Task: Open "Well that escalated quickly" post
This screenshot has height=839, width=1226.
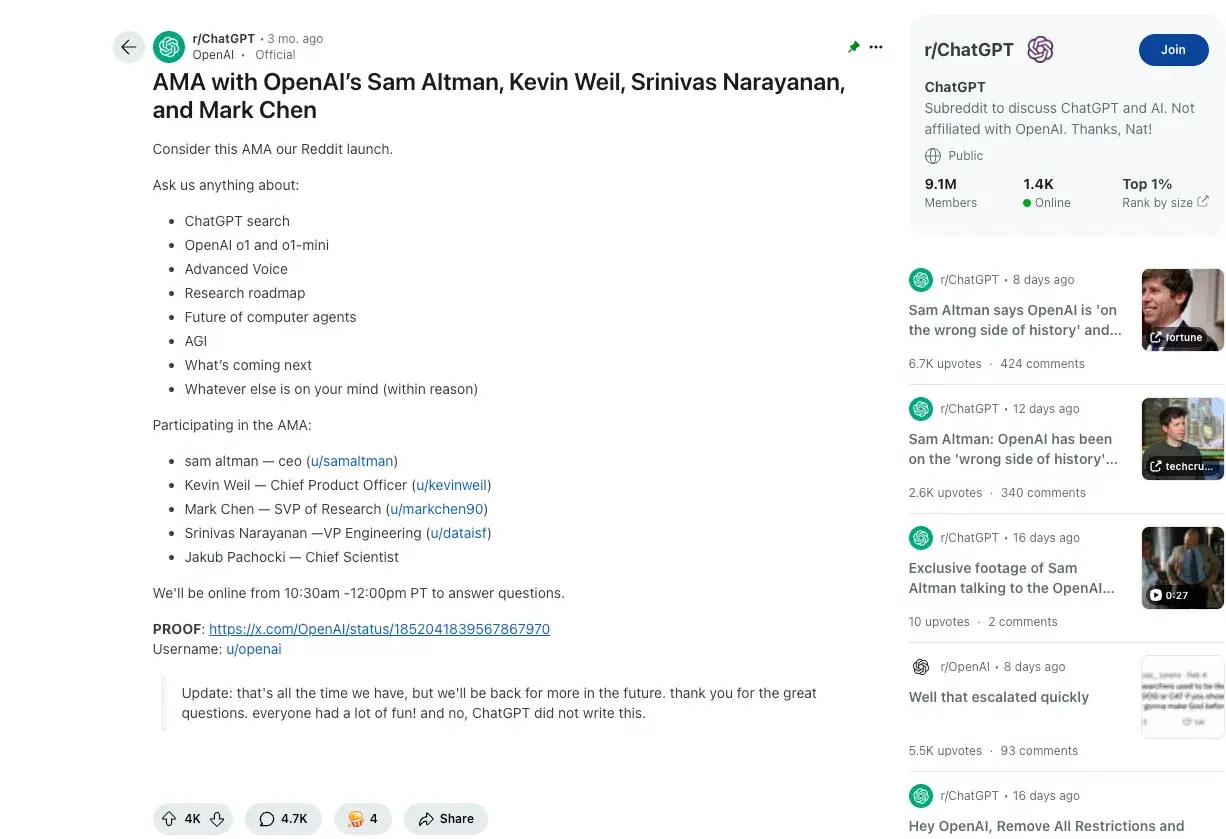Action: pyautogui.click(x=998, y=697)
